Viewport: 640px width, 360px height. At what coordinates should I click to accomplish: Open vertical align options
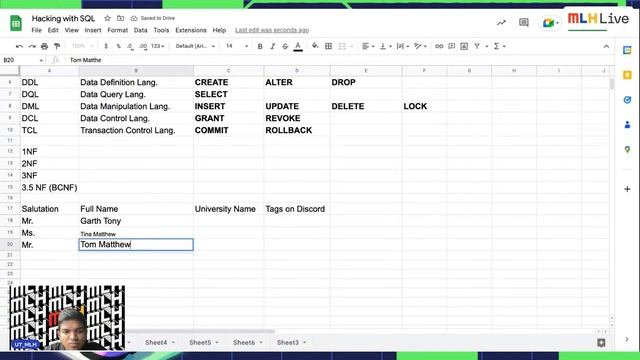click(385, 47)
